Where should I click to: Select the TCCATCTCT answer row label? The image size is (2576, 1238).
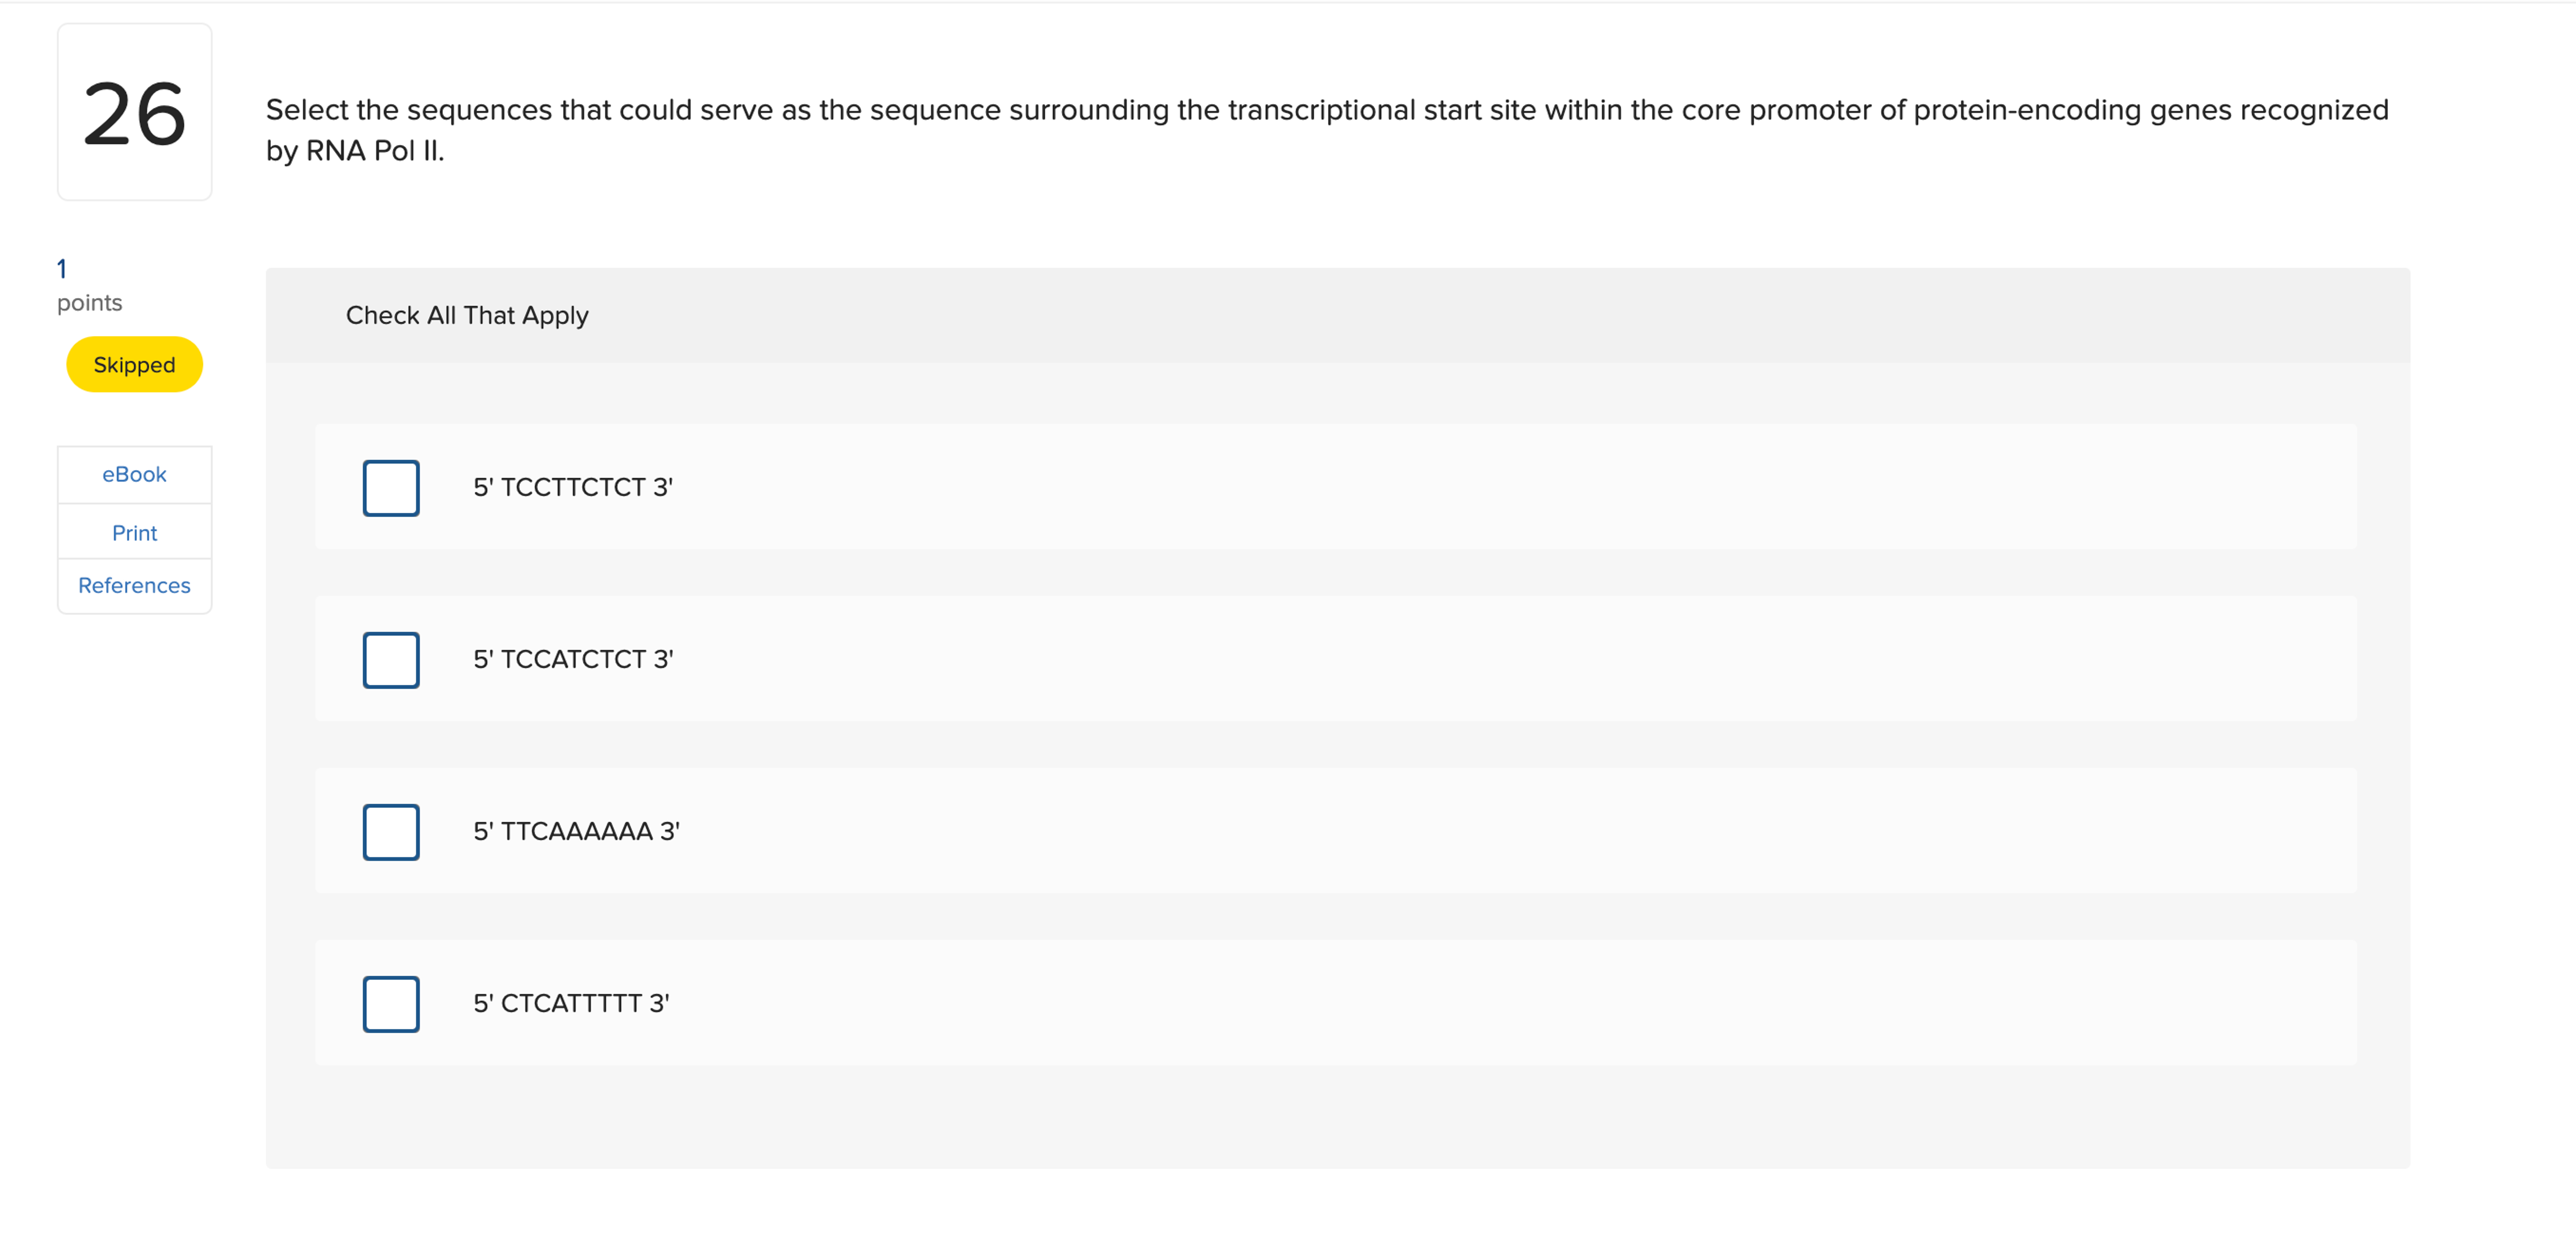[x=573, y=659]
